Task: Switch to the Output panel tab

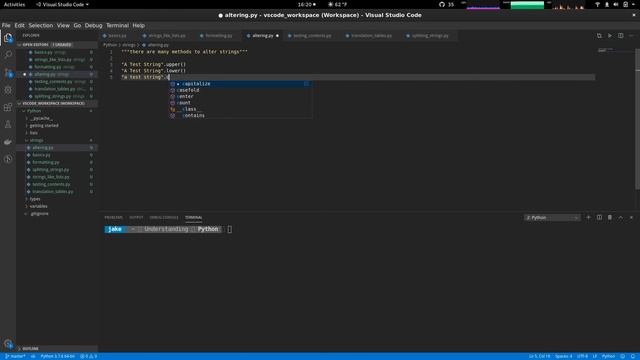Action: coord(136,218)
